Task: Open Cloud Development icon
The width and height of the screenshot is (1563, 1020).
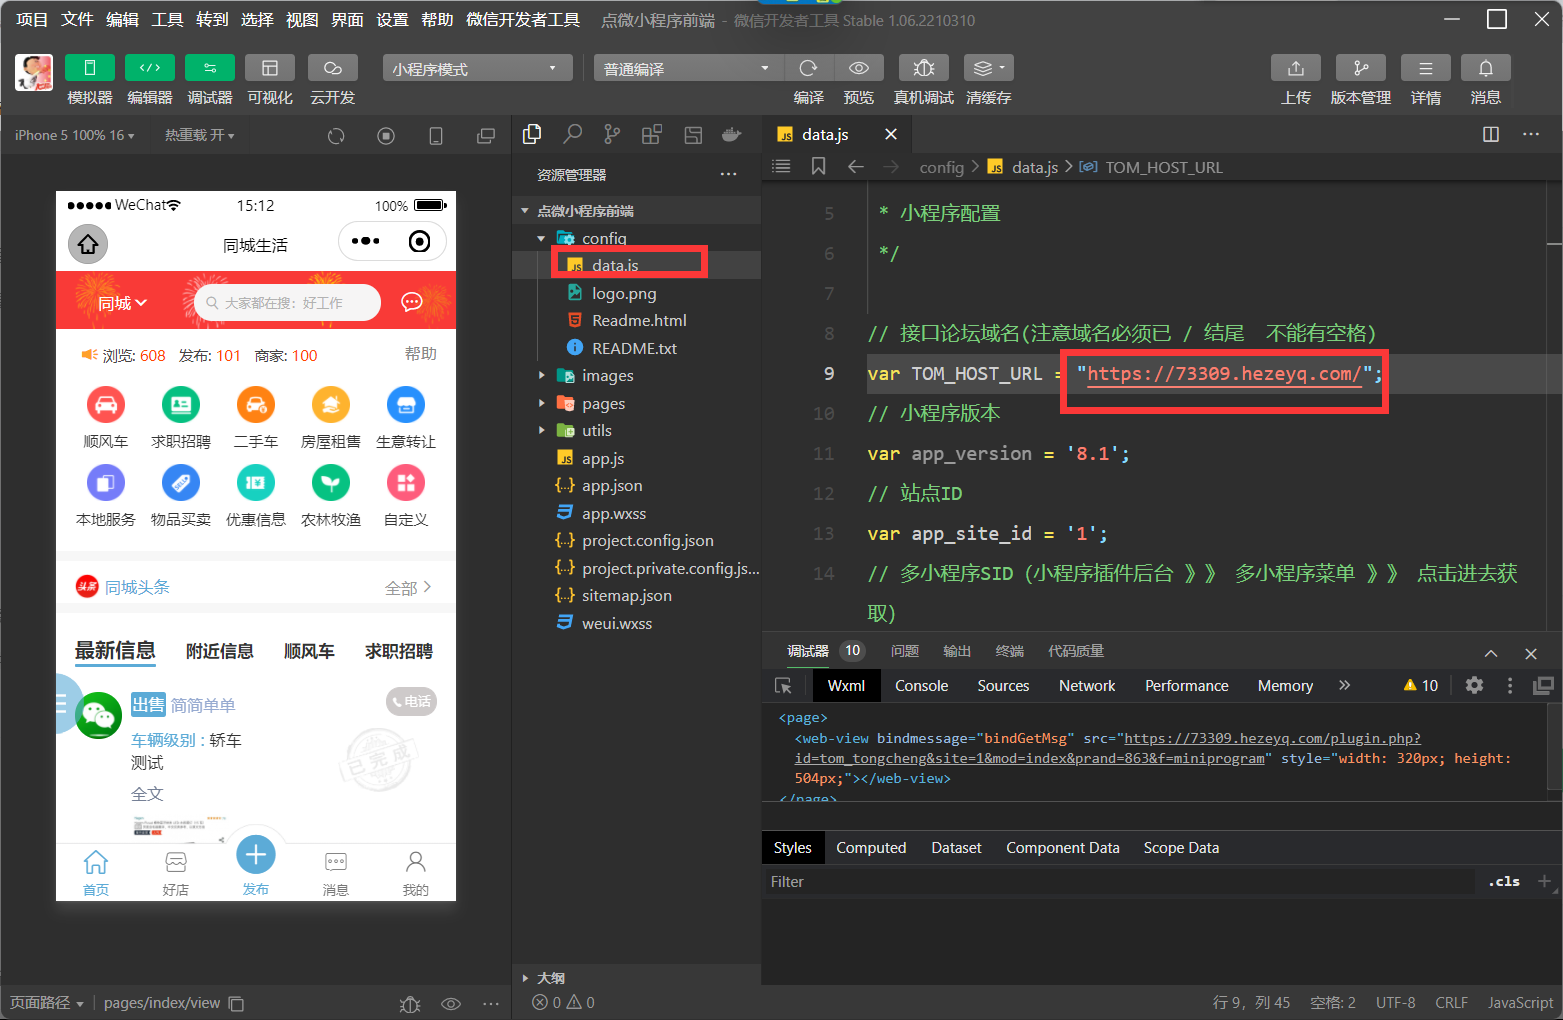Action: pos(333,68)
